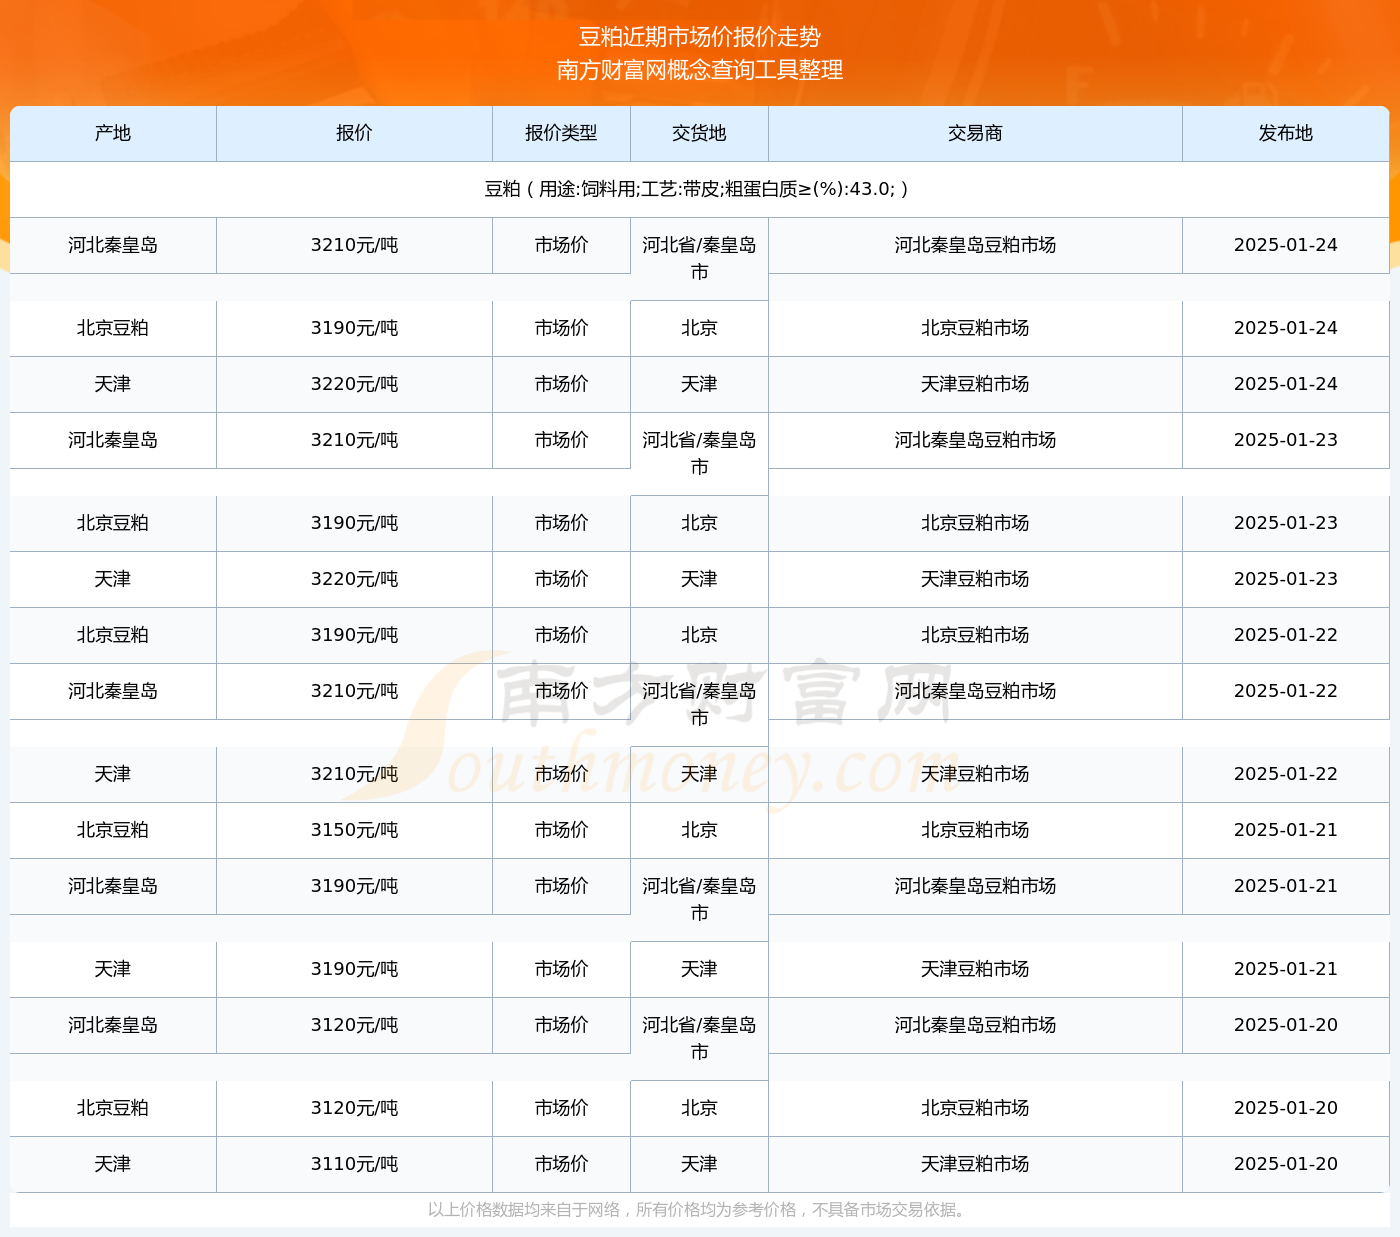Click 天津豆粕市场 trader in the 2025-01-23 row
1400x1237 pixels.
coord(975,579)
